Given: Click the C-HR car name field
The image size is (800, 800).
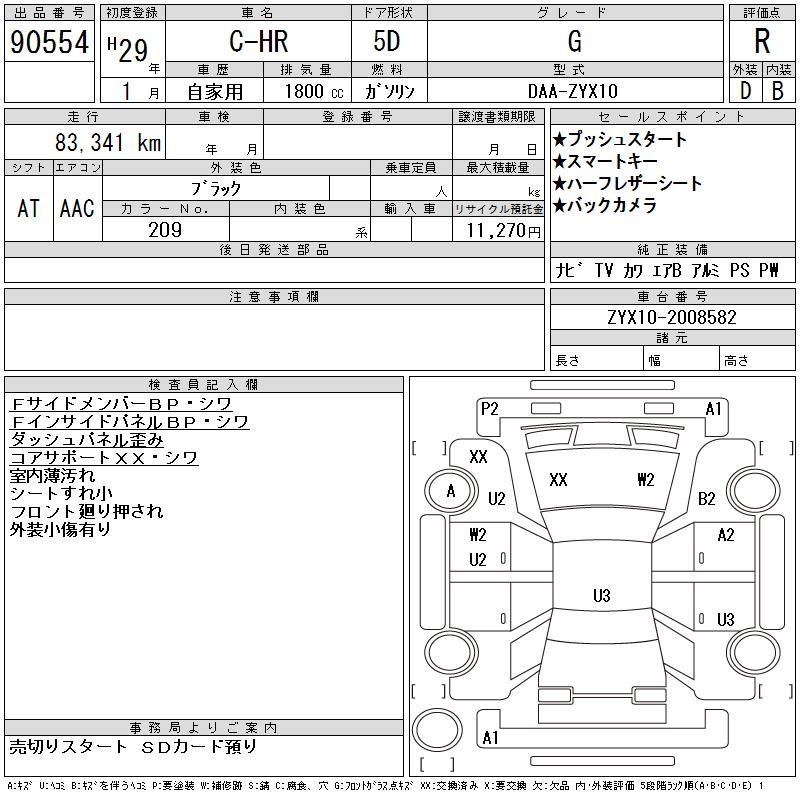Looking at the screenshot, I should coord(257,42).
